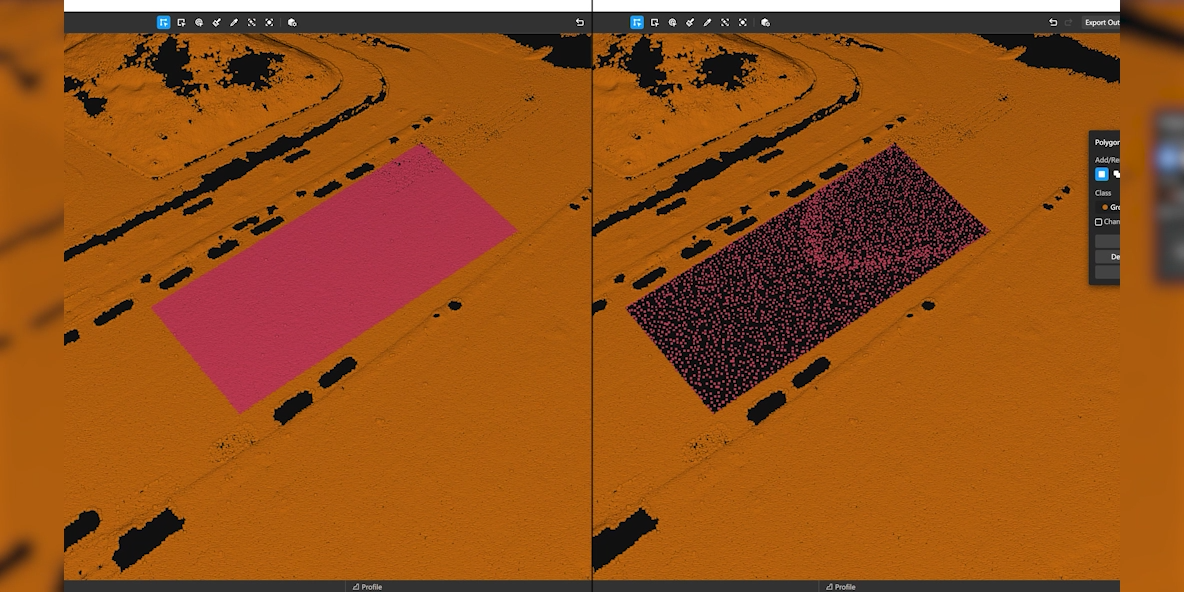
Task: Open the Profile tab under left viewport
Action: [367, 586]
